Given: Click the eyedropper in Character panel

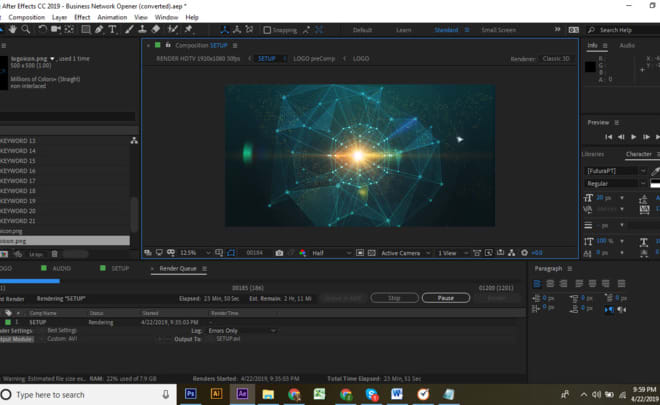Looking at the screenshot, I should click(655, 171).
